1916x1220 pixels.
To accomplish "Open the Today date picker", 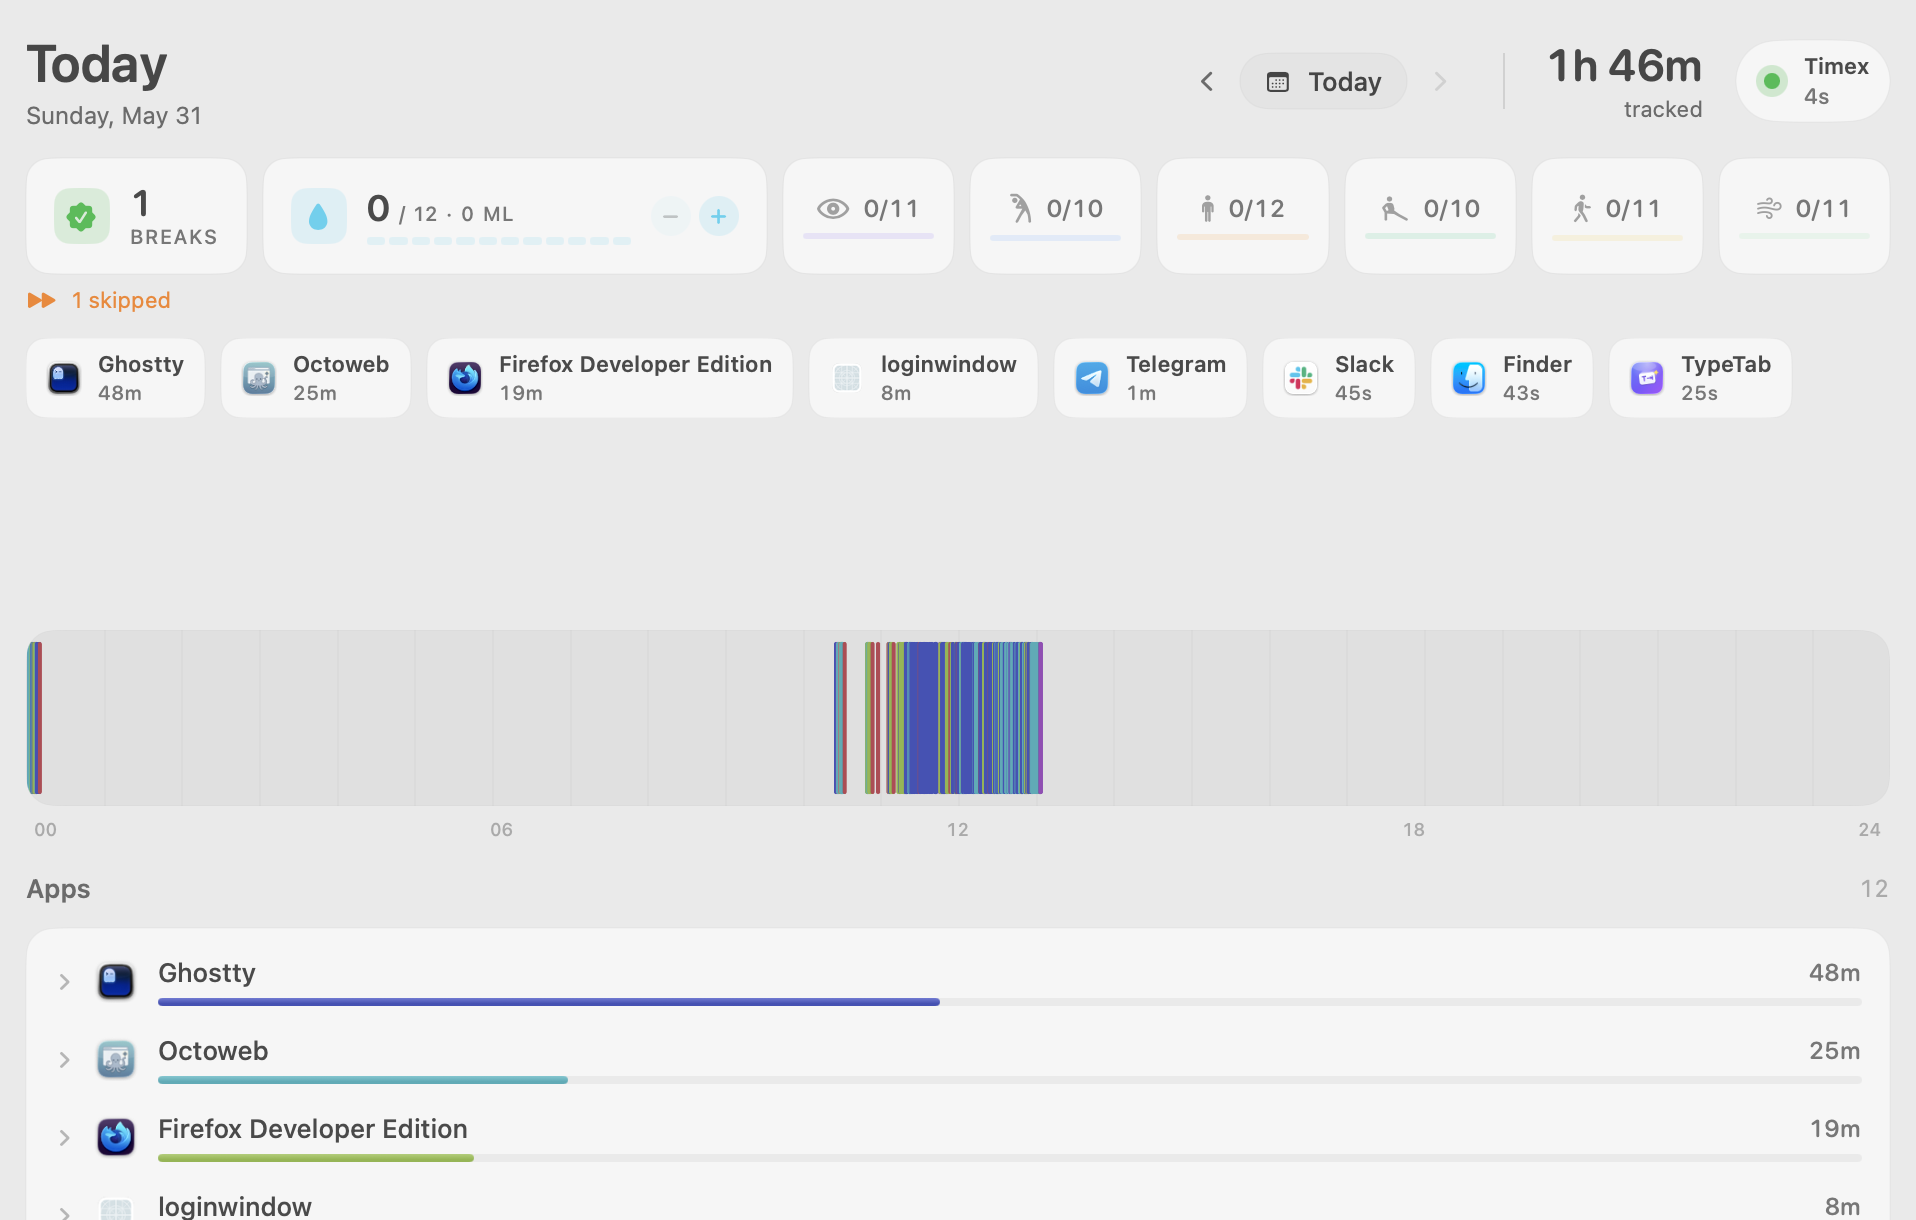I will point(1323,81).
